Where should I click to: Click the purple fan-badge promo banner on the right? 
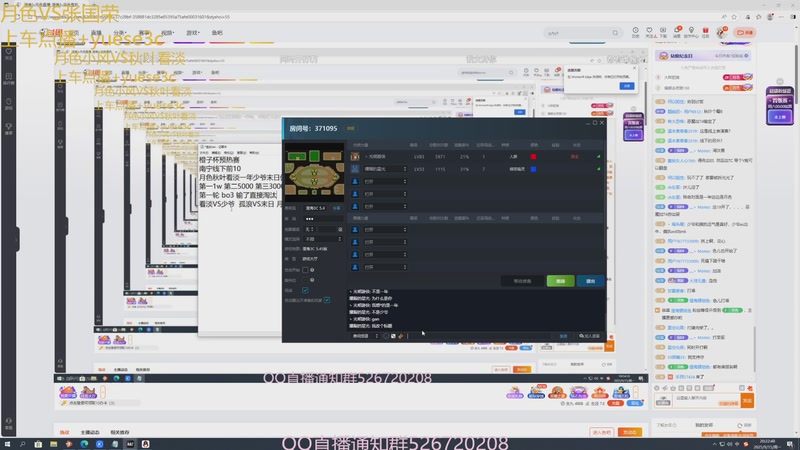(x=780, y=106)
